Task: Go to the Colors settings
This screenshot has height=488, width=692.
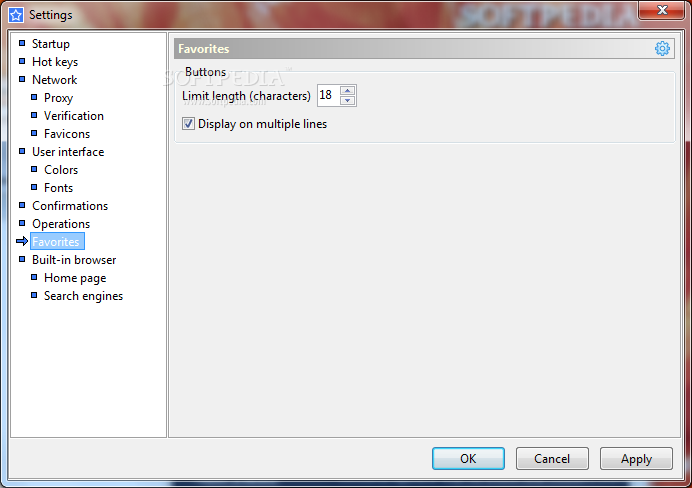Action: click(61, 169)
